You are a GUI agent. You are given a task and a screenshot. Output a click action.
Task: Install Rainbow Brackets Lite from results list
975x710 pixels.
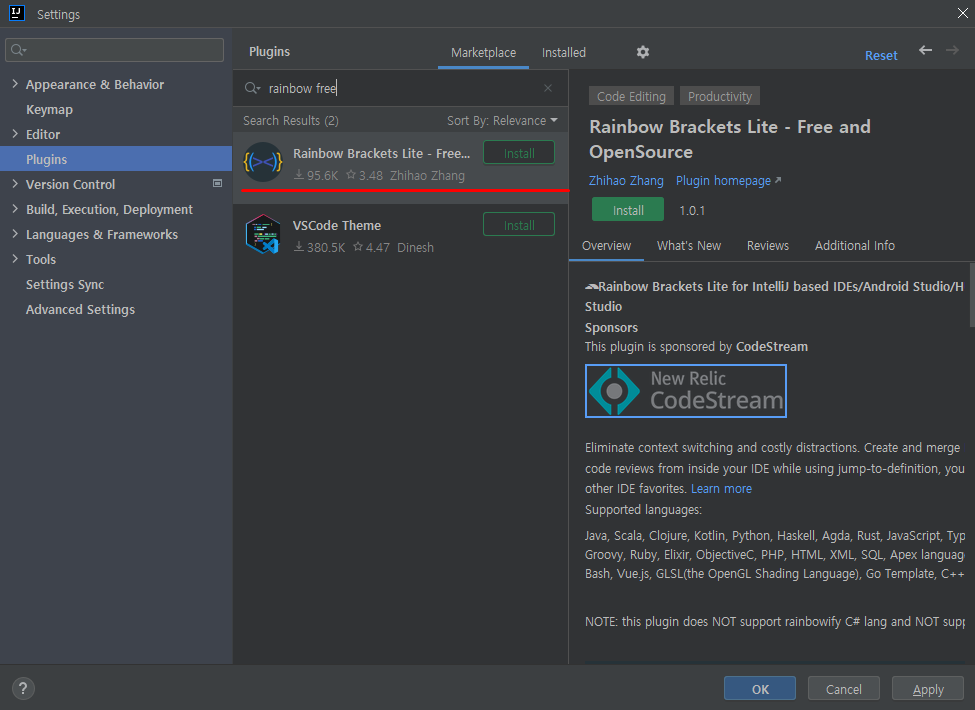pyautogui.click(x=519, y=153)
